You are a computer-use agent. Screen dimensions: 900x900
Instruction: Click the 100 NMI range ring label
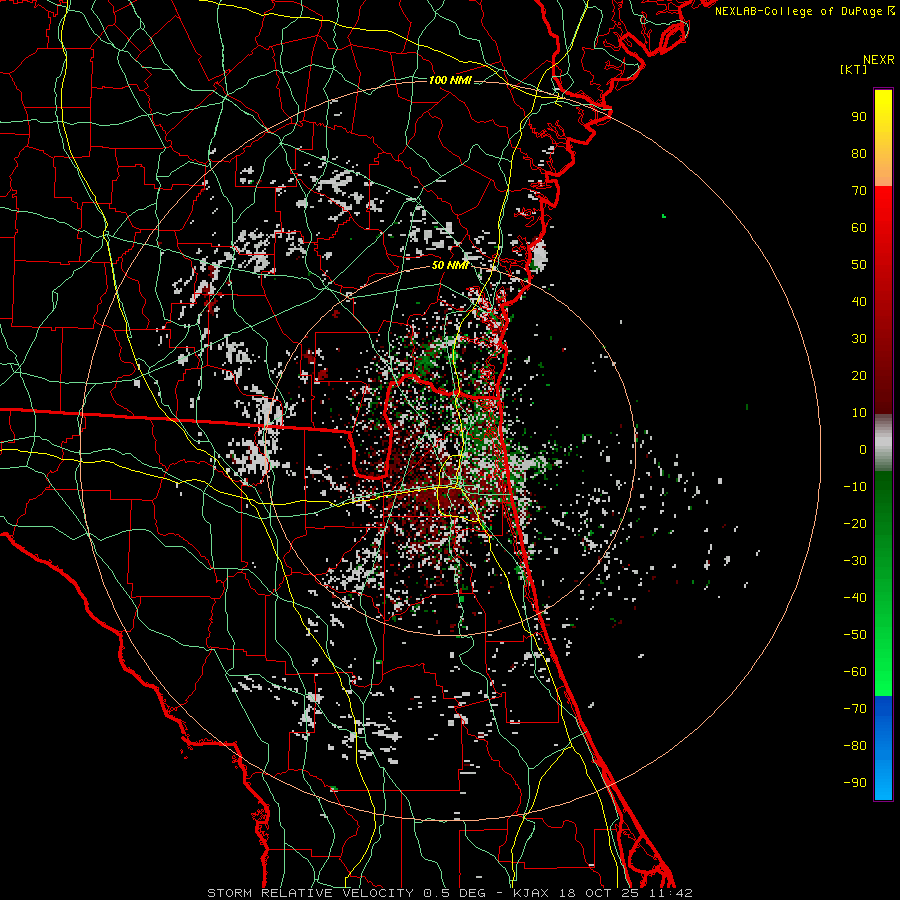(450, 80)
